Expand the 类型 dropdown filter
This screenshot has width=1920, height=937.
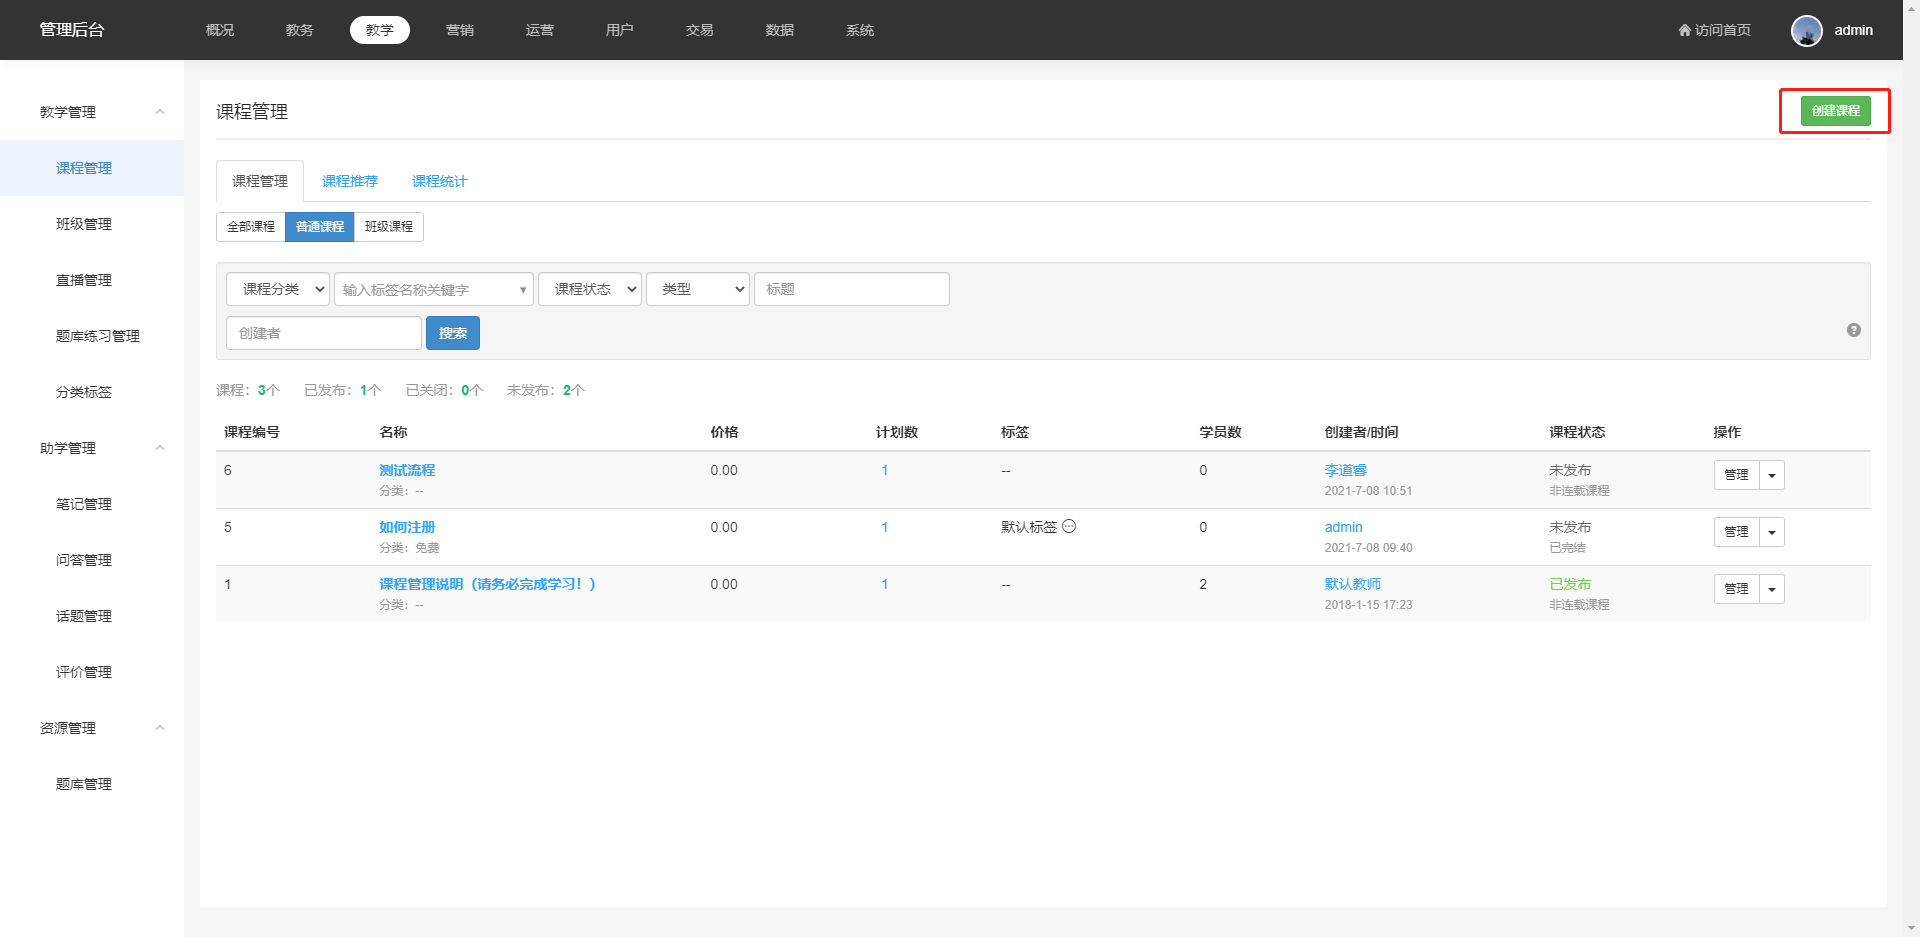pyautogui.click(x=698, y=289)
